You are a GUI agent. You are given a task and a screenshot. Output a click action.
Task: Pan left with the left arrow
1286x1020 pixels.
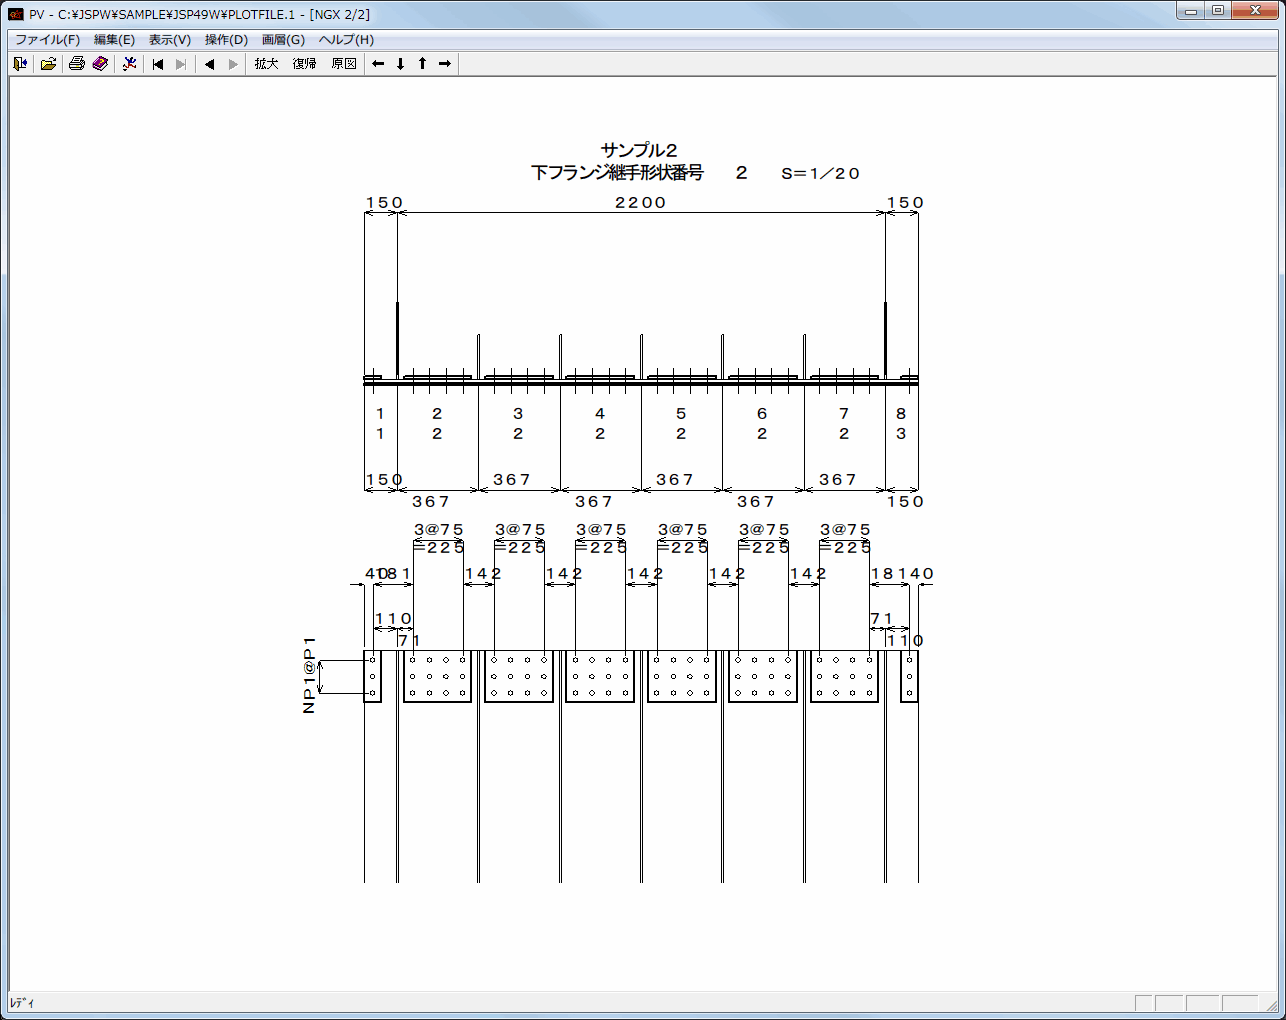click(x=378, y=64)
